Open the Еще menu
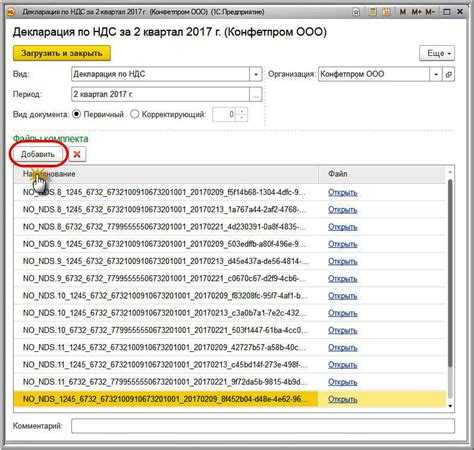This screenshot has width=474, height=450. coord(437,53)
